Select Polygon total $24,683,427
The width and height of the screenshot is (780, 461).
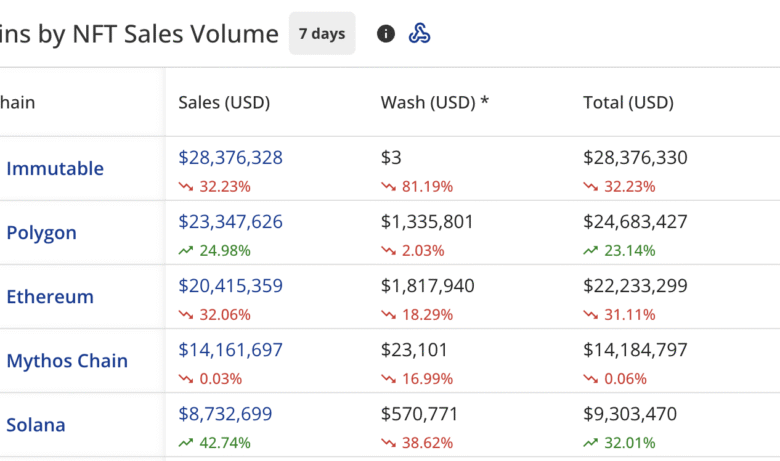pyautogui.click(x=635, y=222)
